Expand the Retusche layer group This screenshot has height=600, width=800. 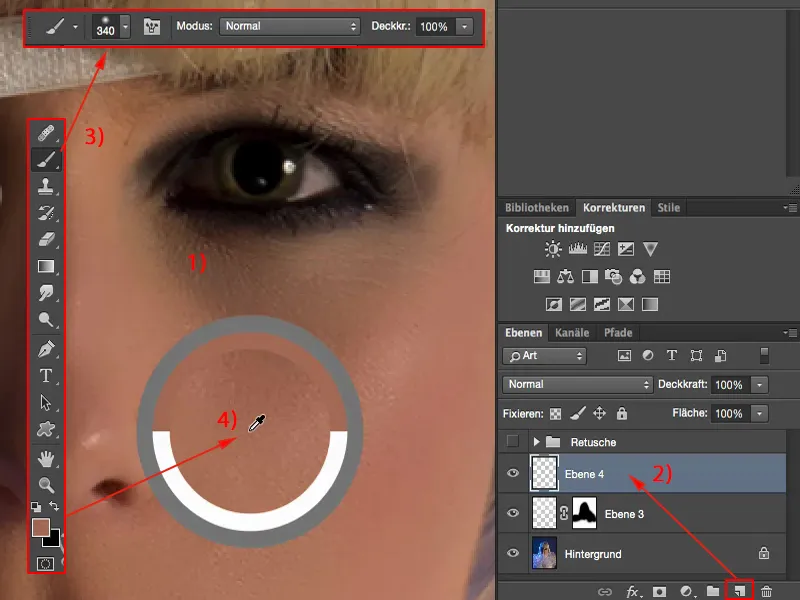(x=536, y=442)
